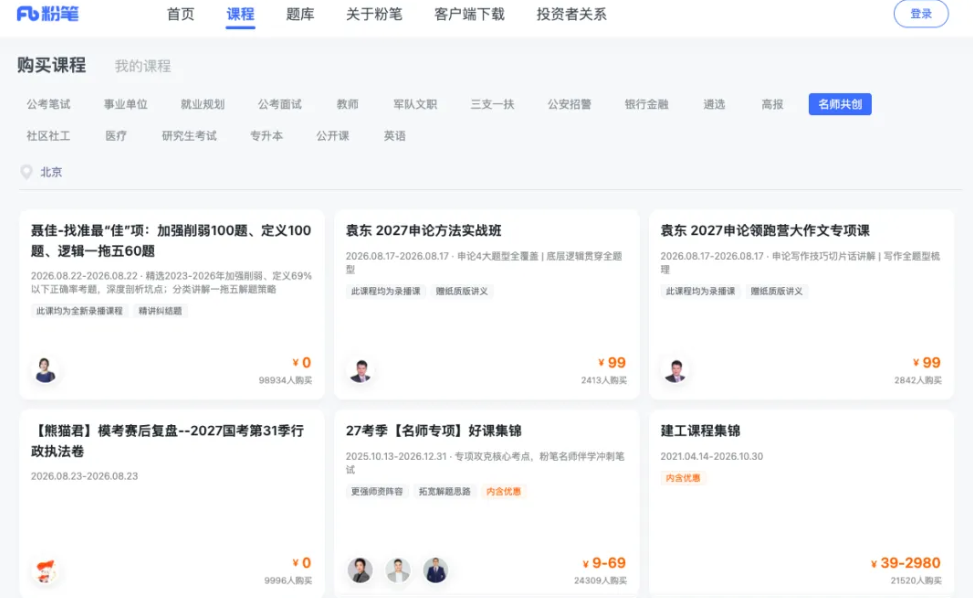Select the 公考笔试 category
973x598 pixels.
point(48,104)
